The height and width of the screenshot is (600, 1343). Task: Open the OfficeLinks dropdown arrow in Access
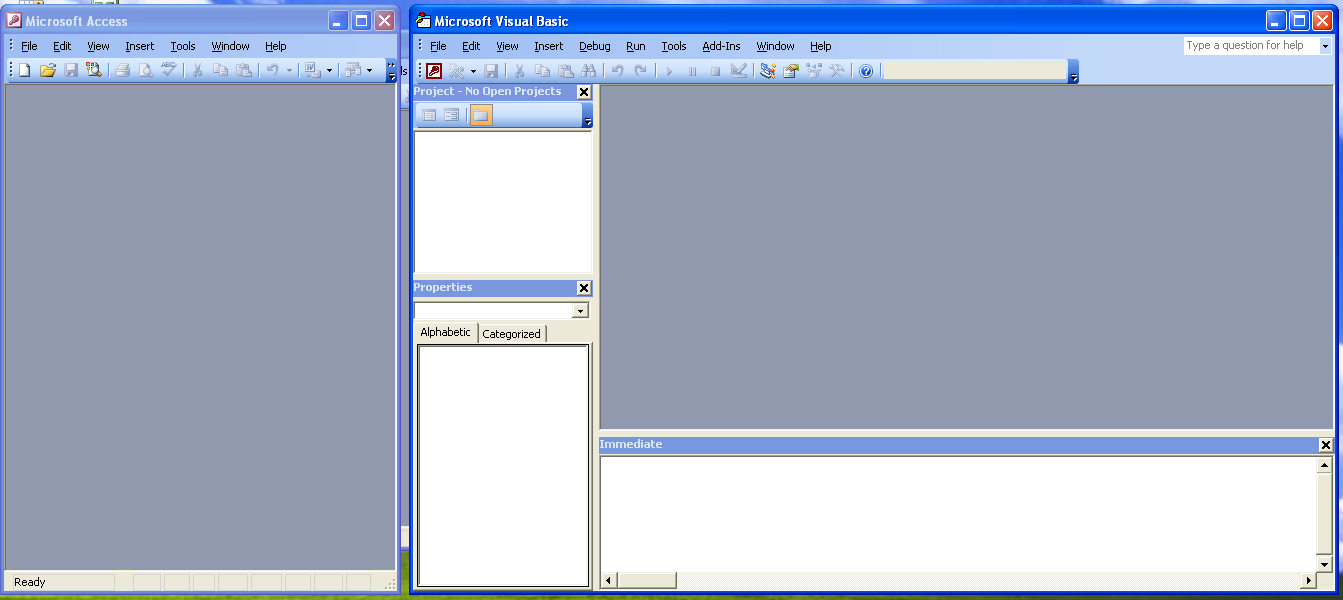coord(329,70)
